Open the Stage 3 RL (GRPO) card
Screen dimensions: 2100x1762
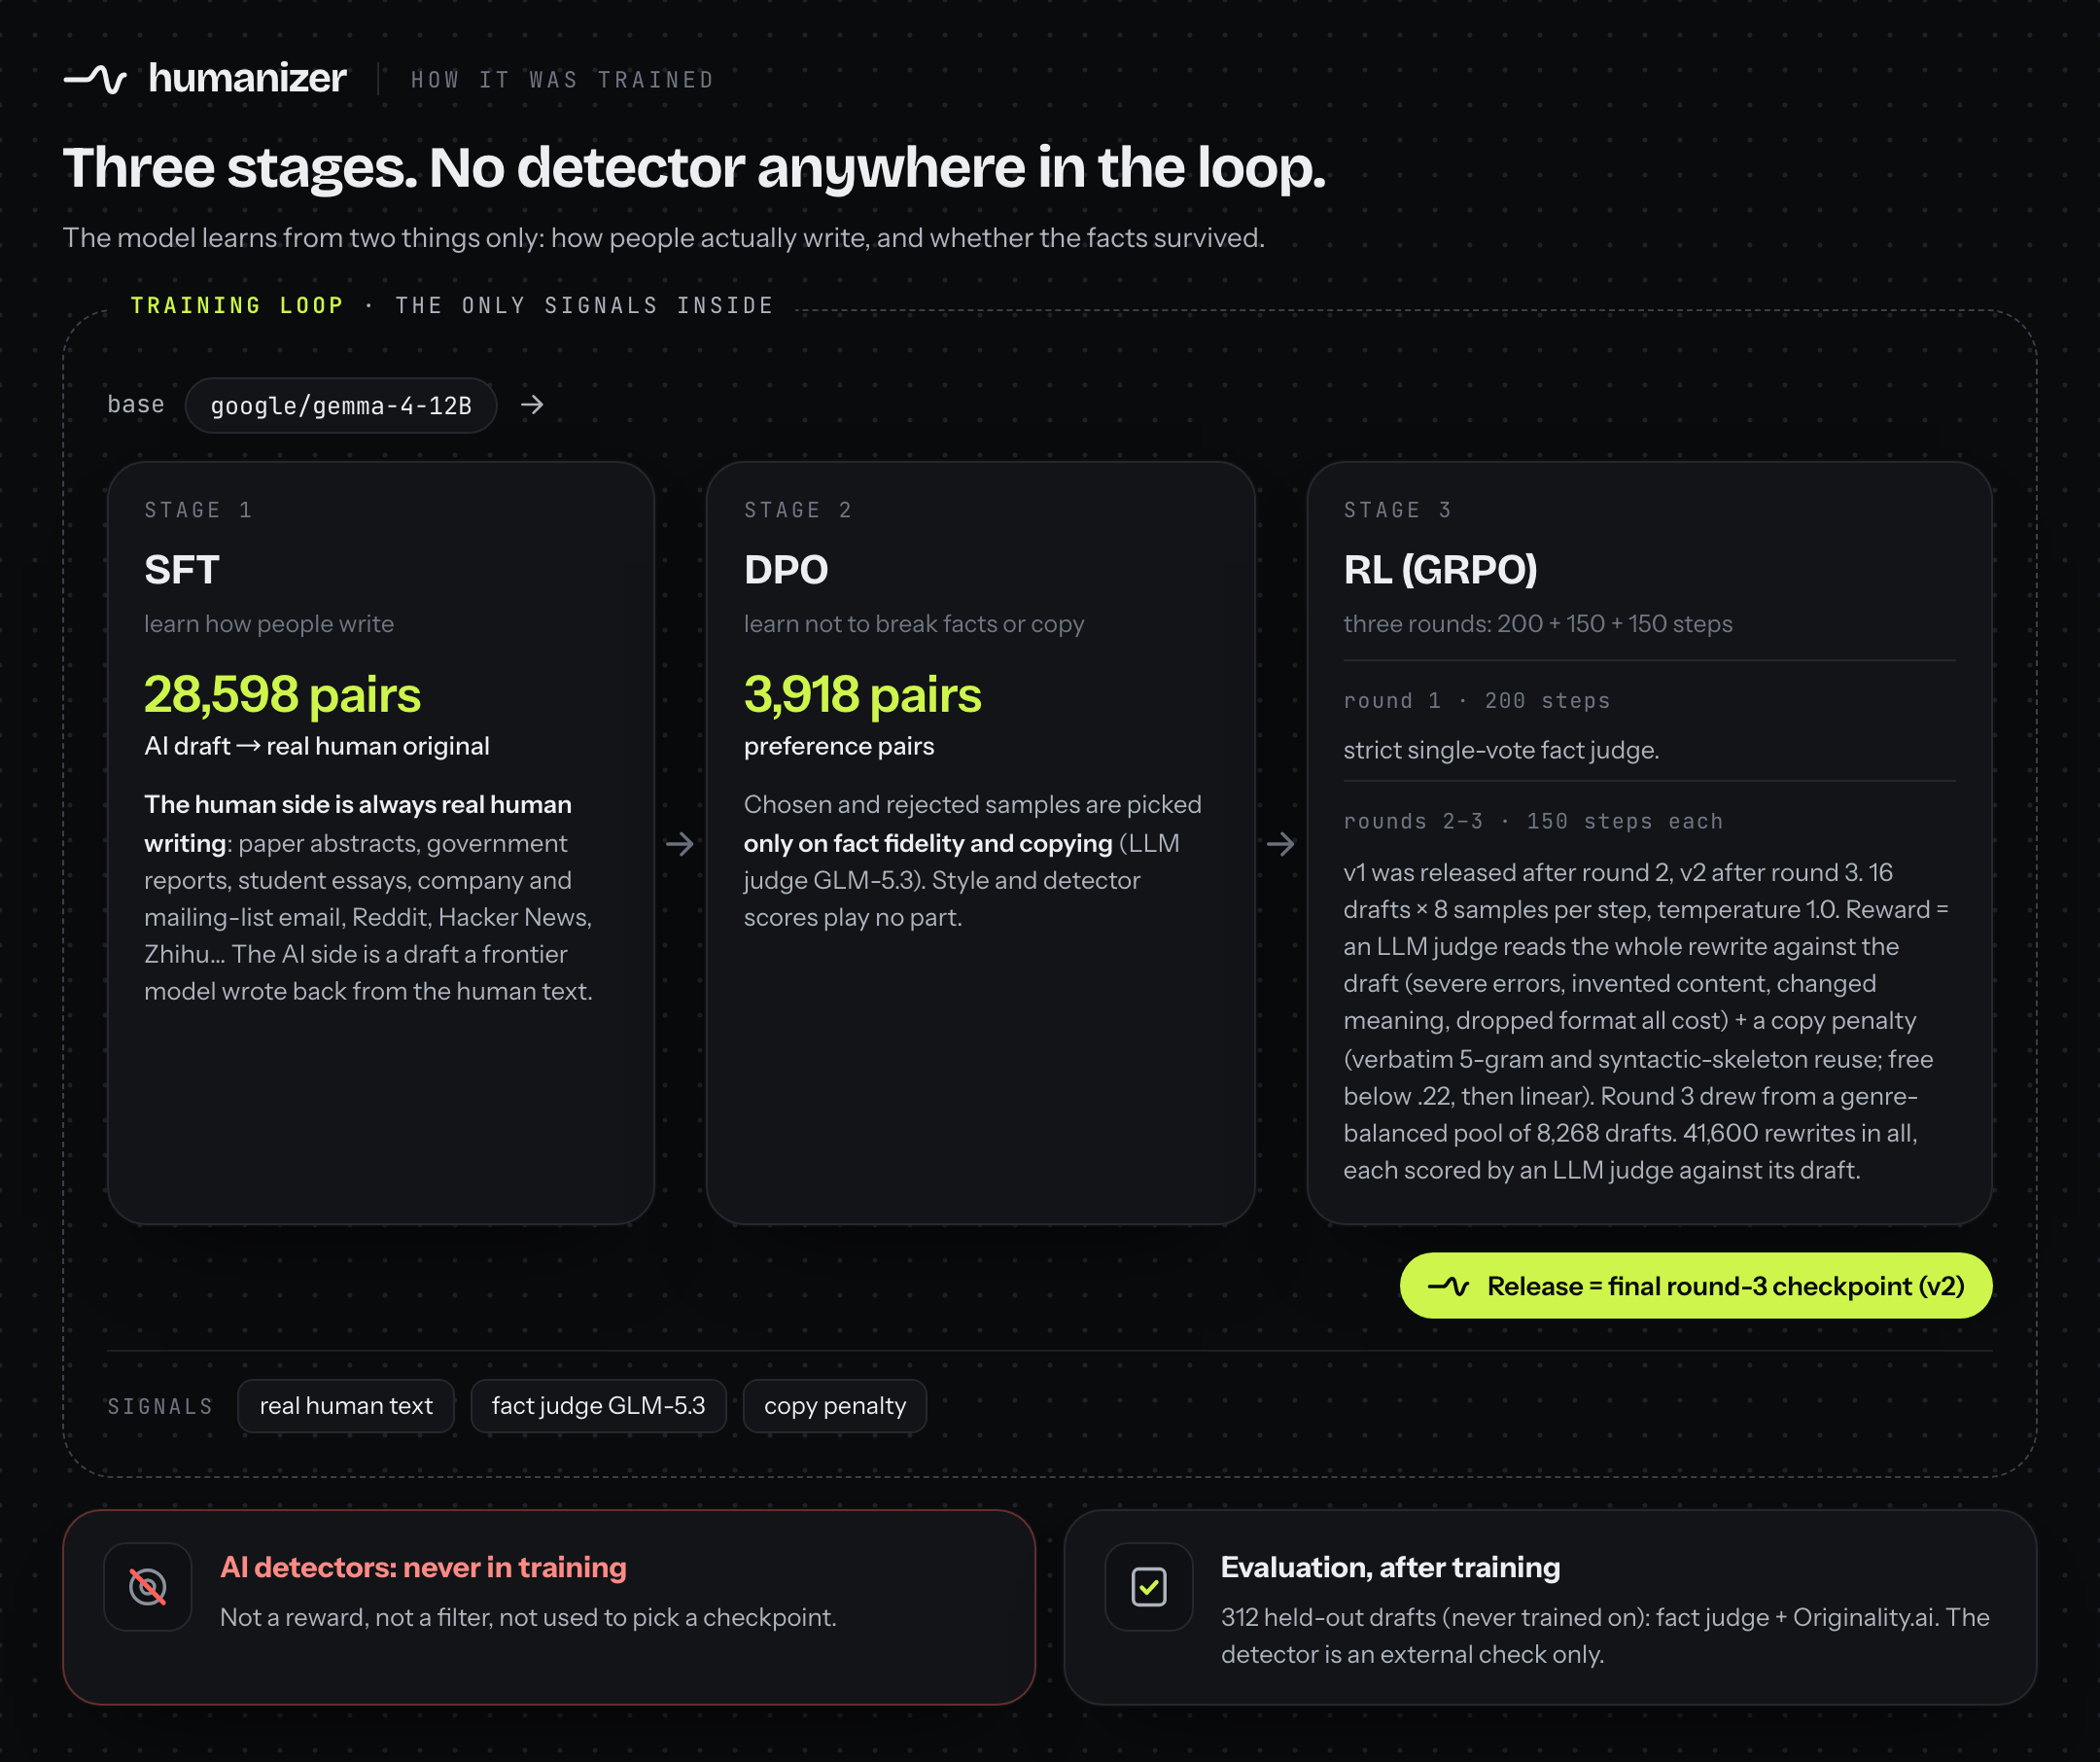click(x=1650, y=843)
